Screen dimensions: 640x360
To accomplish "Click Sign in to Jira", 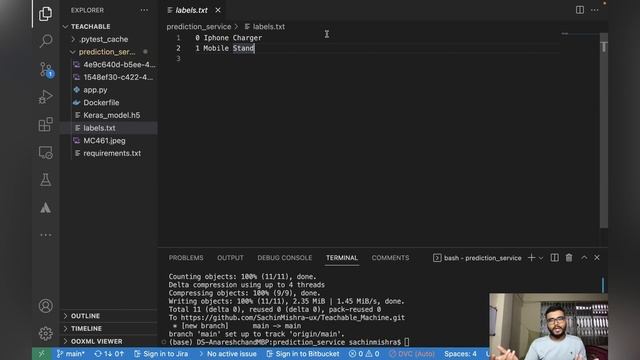I will tap(161, 354).
